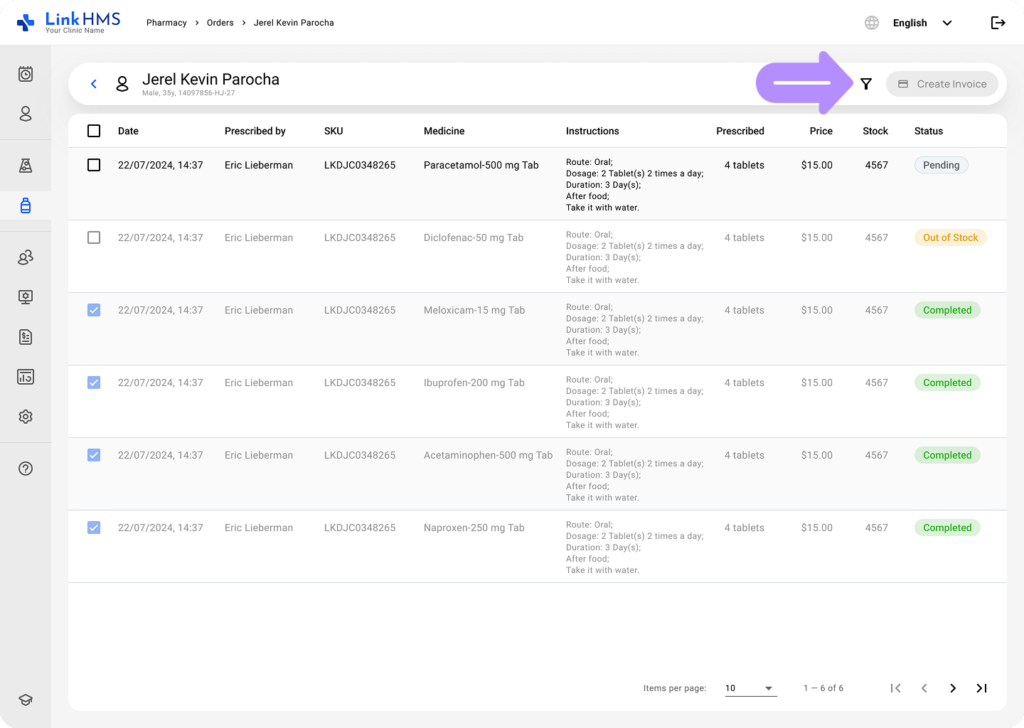Image resolution: width=1024 pixels, height=728 pixels.
Task: Click the Pending status badge
Action: pyautogui.click(x=941, y=165)
